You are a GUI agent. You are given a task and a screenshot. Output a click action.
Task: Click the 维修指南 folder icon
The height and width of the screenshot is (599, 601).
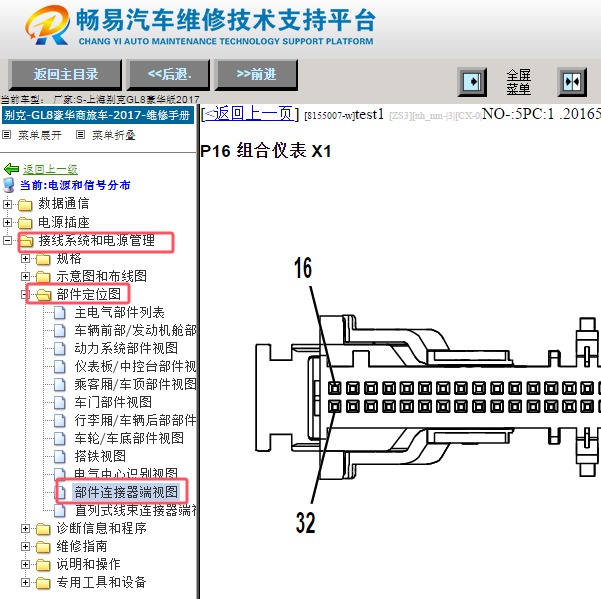[43, 547]
